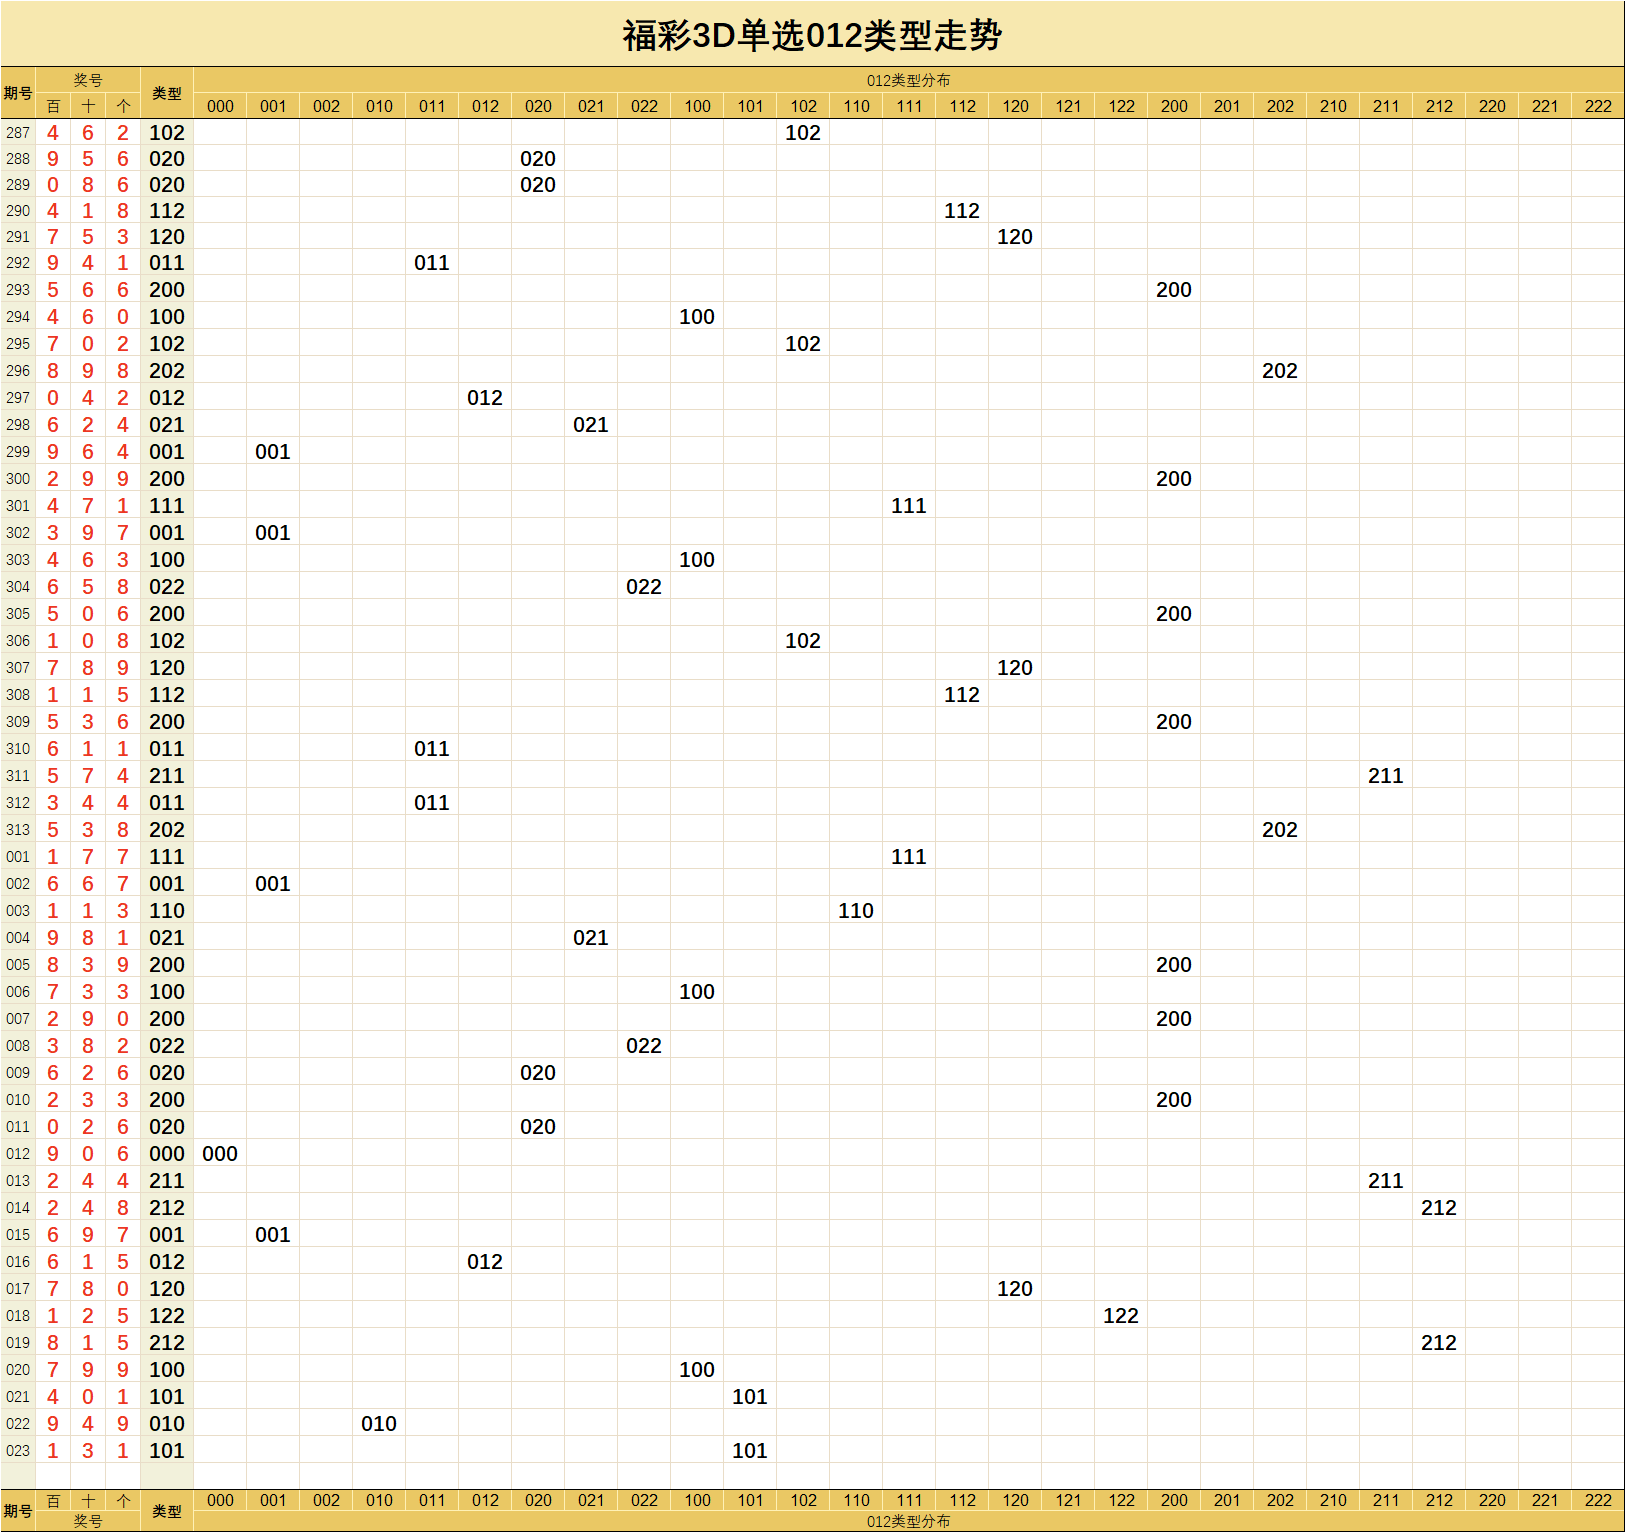Screen dimensions: 1625x1532
Task: Click distribution marker 202 in row 296
Action: 1280,370
